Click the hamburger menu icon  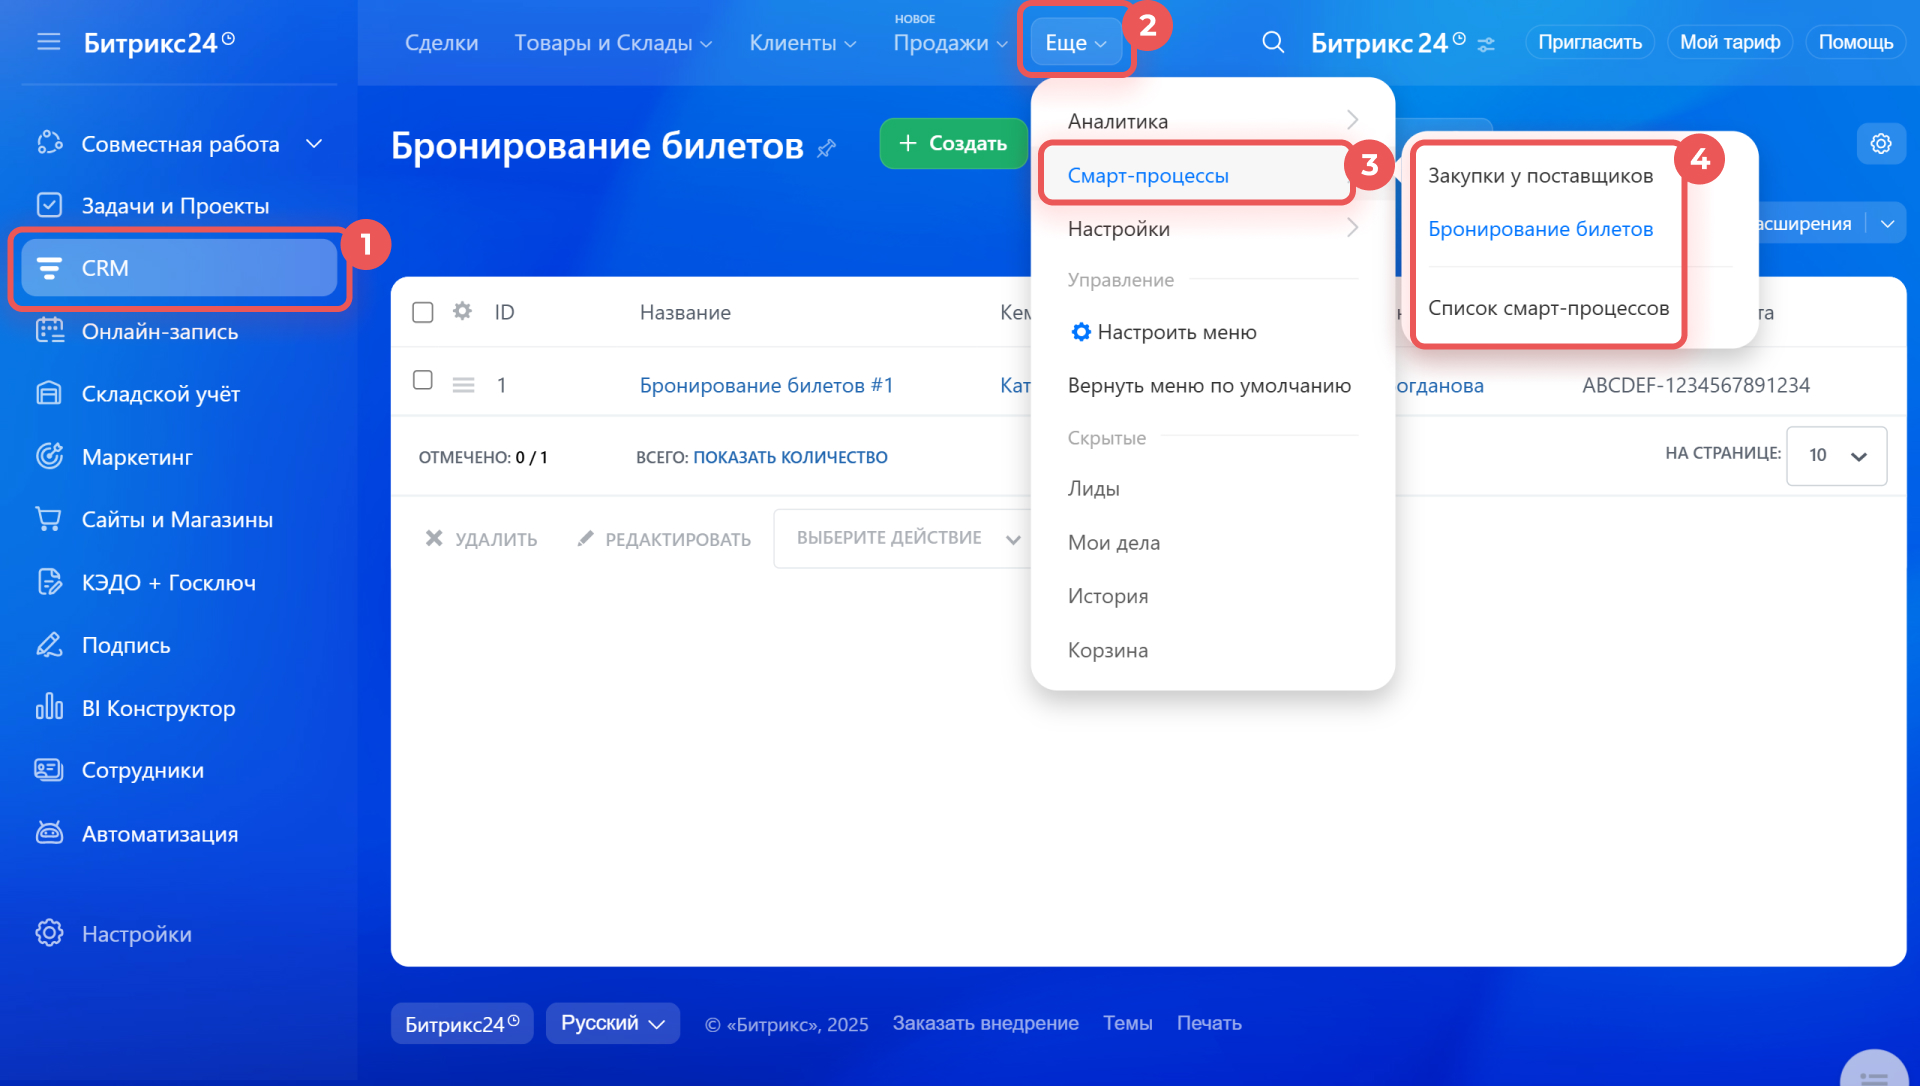coord(48,42)
